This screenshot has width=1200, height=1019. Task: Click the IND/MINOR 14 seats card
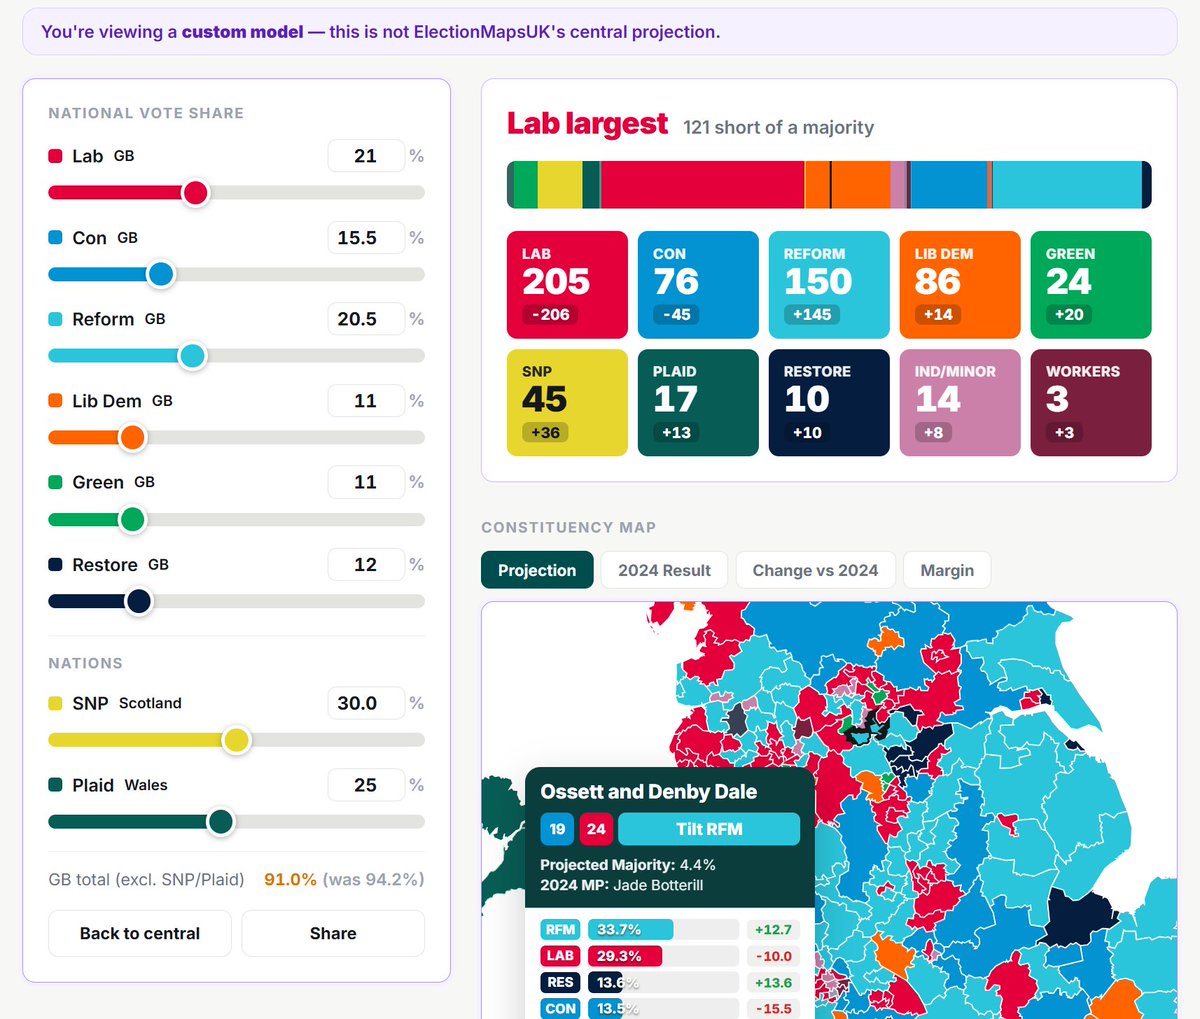tap(960, 402)
